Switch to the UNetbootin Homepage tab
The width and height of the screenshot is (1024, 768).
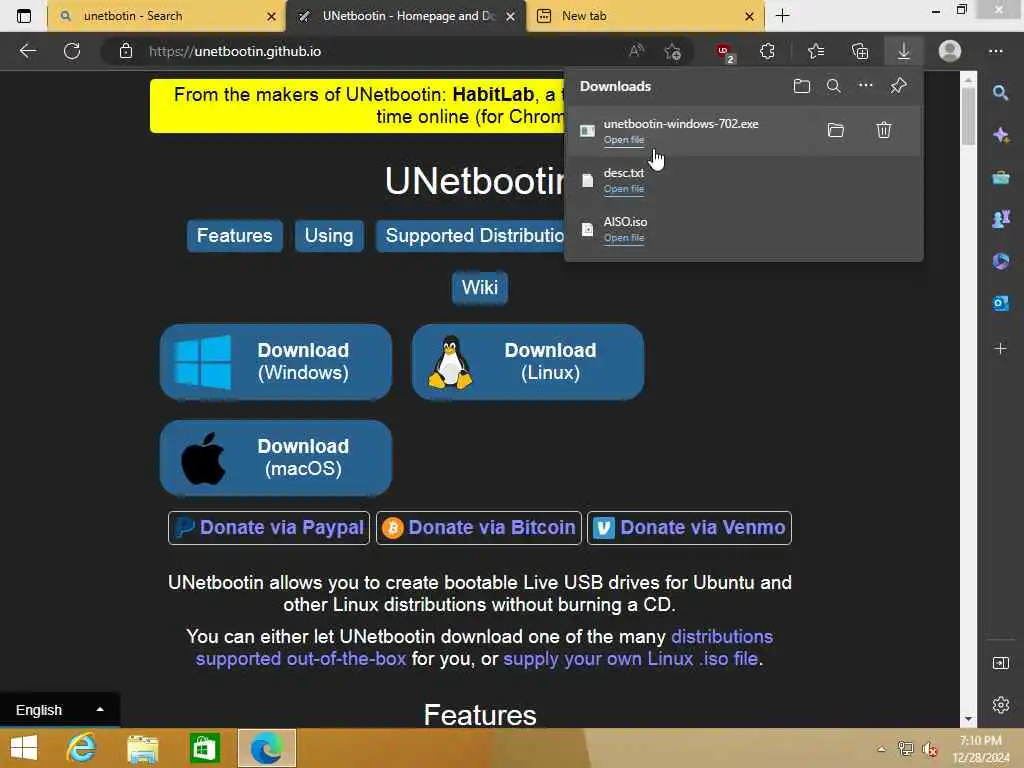pos(405,16)
